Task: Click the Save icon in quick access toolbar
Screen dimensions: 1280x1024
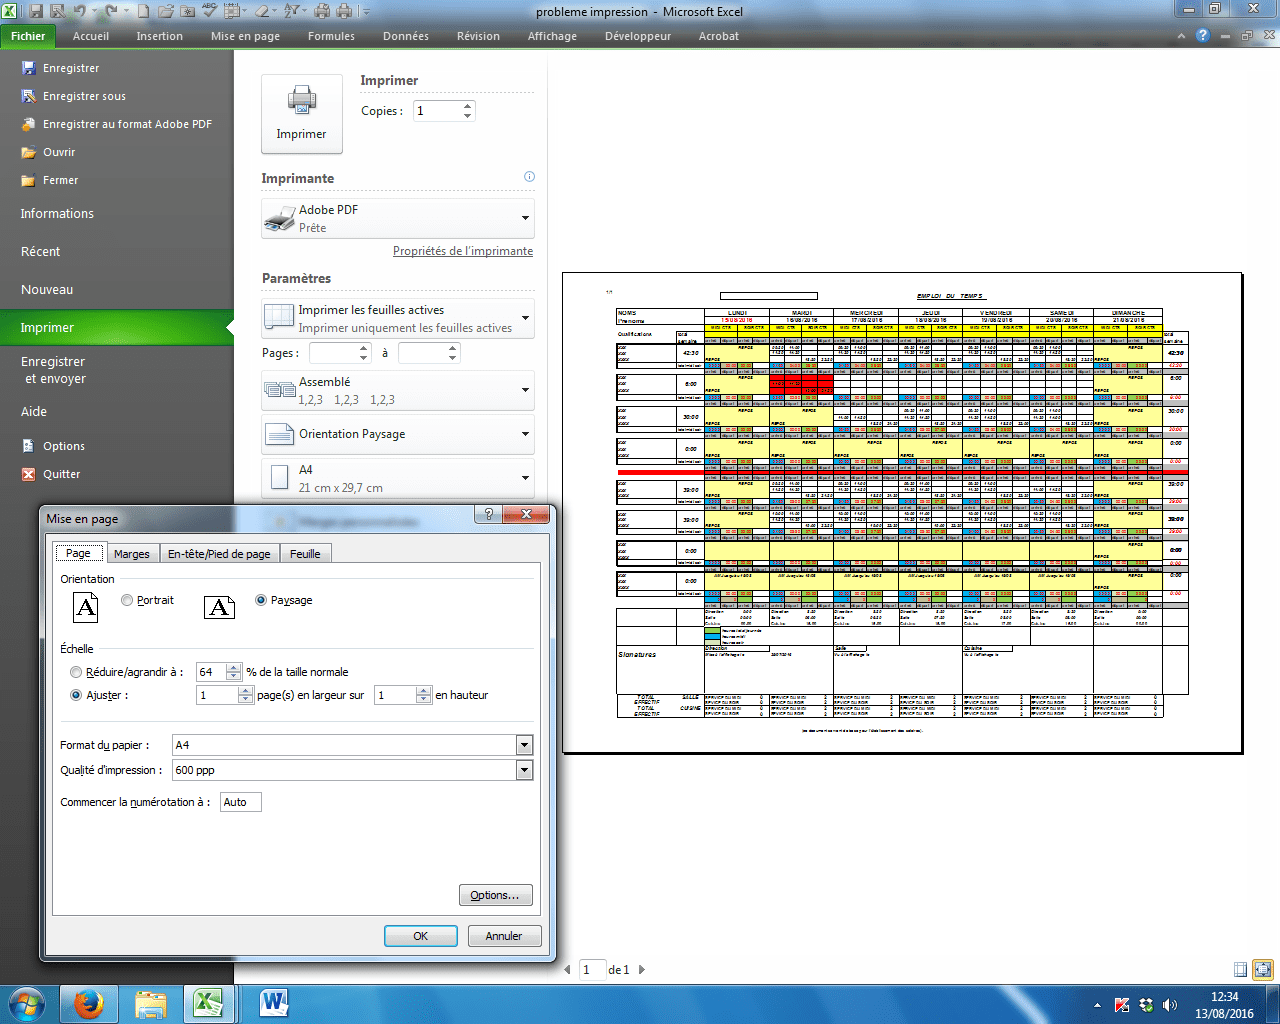Action: click(x=36, y=12)
